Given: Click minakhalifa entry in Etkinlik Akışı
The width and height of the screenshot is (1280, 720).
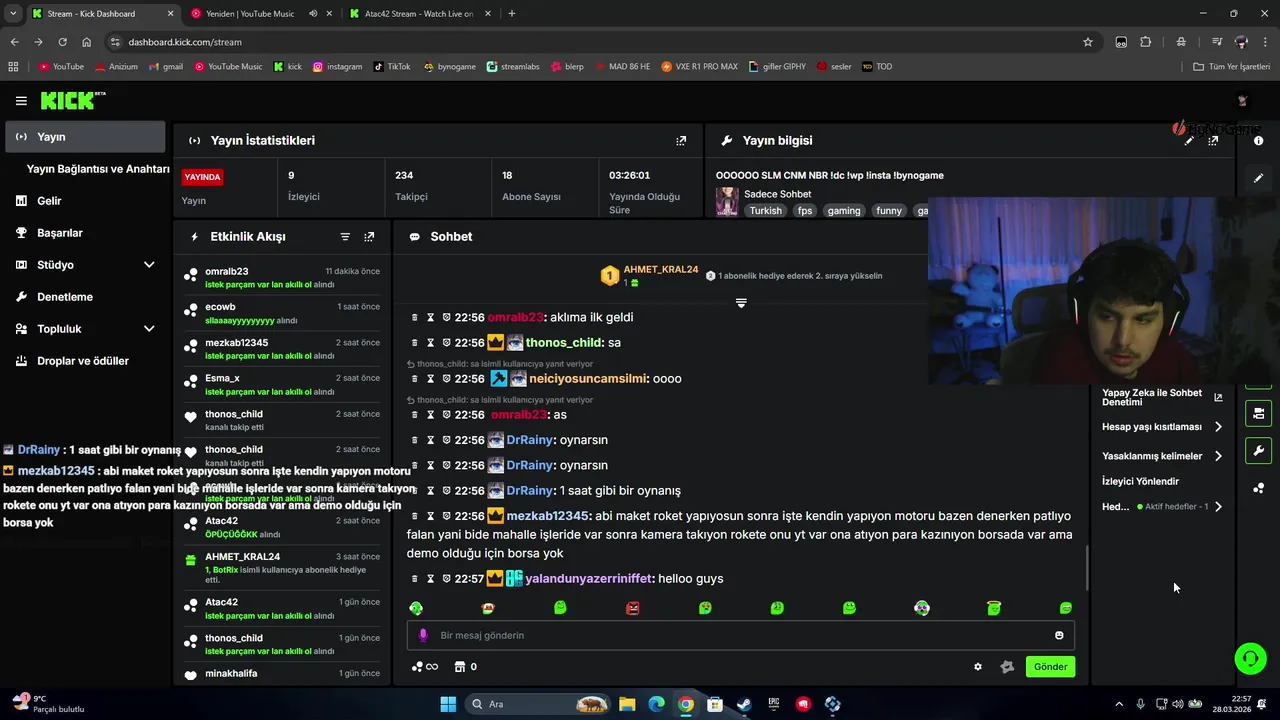Looking at the screenshot, I should [x=283, y=673].
